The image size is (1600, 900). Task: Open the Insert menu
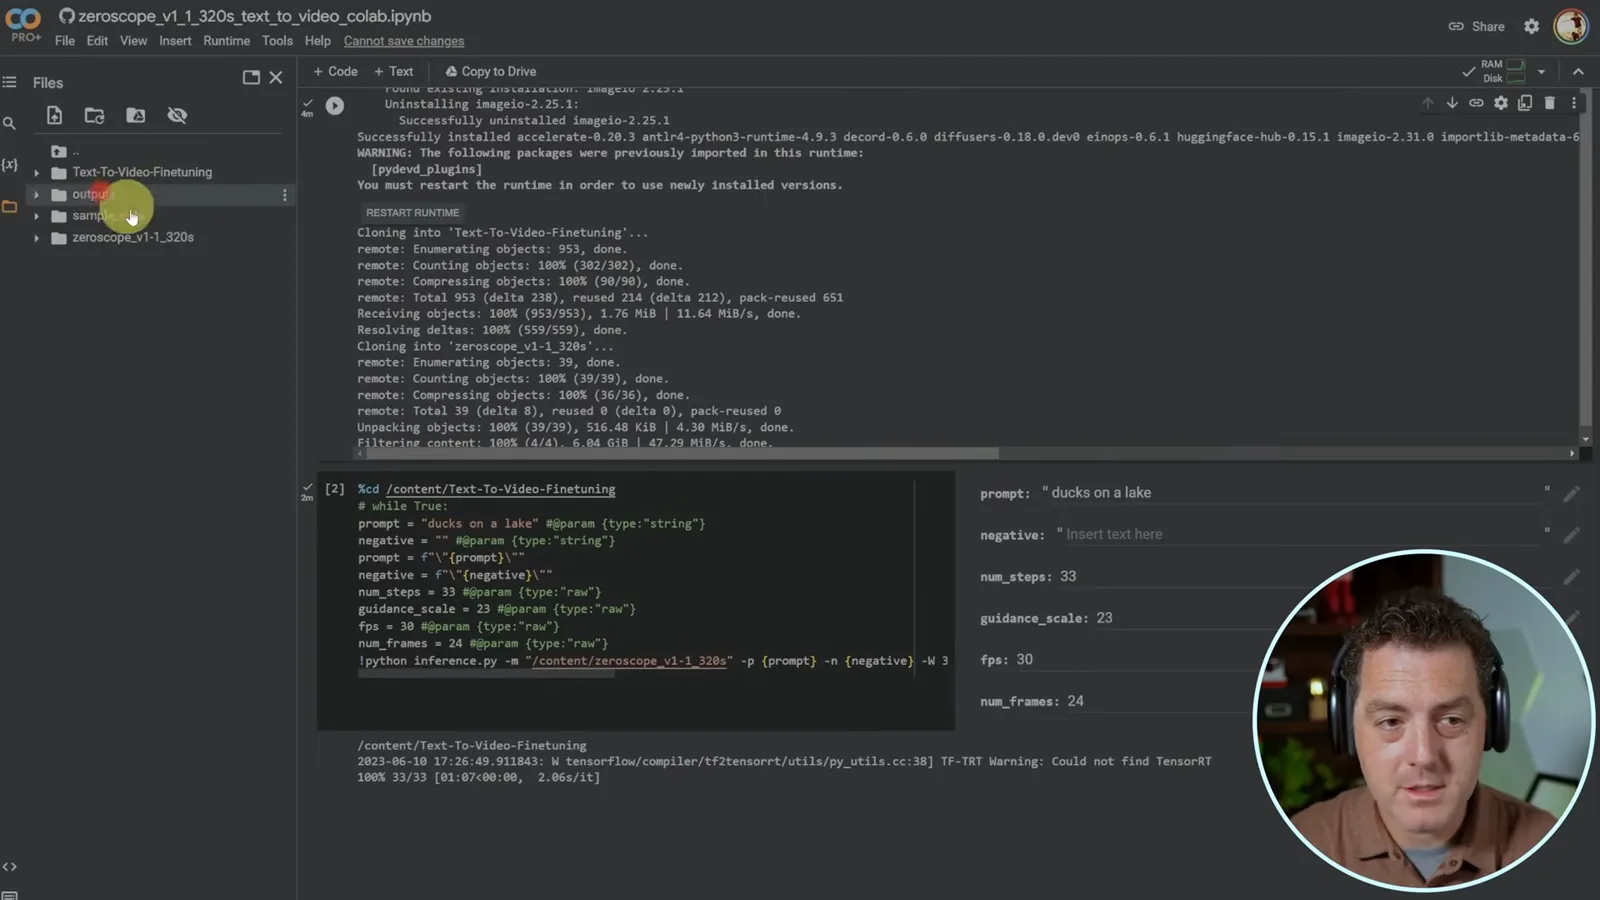(x=175, y=41)
